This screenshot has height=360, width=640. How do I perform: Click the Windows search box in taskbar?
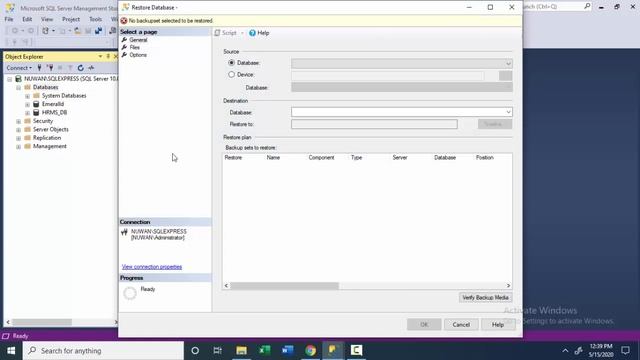tap(103, 350)
